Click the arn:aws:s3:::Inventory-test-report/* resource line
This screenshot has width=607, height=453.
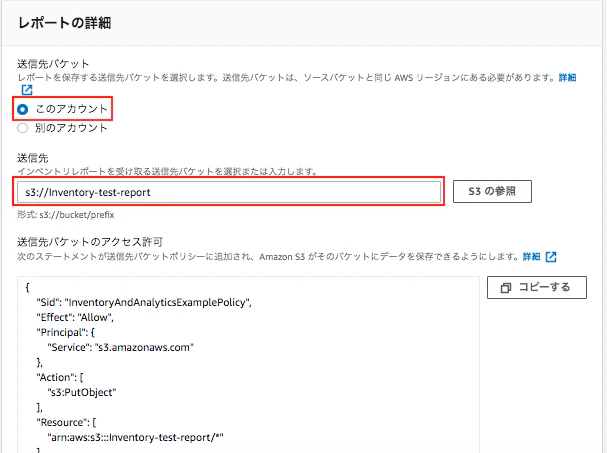[135, 438]
